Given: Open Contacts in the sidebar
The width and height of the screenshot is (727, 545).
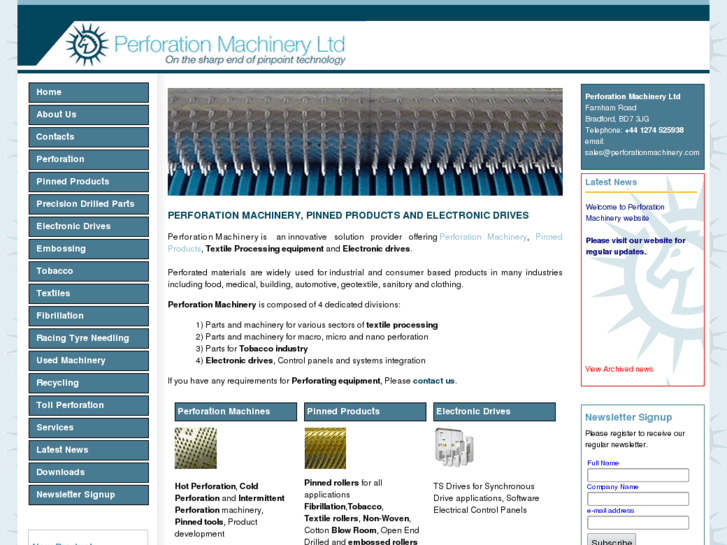Looking at the screenshot, I should 89,137.
